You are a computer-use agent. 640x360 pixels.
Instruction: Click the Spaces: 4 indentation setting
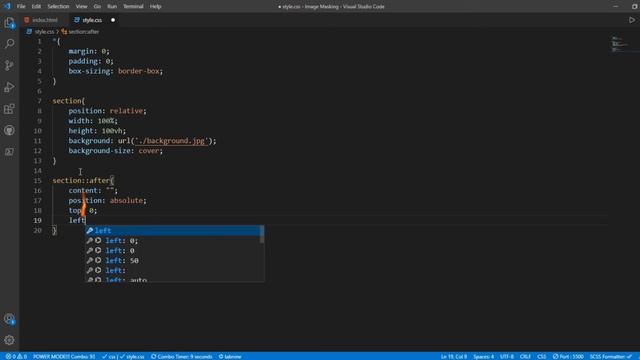point(484,356)
